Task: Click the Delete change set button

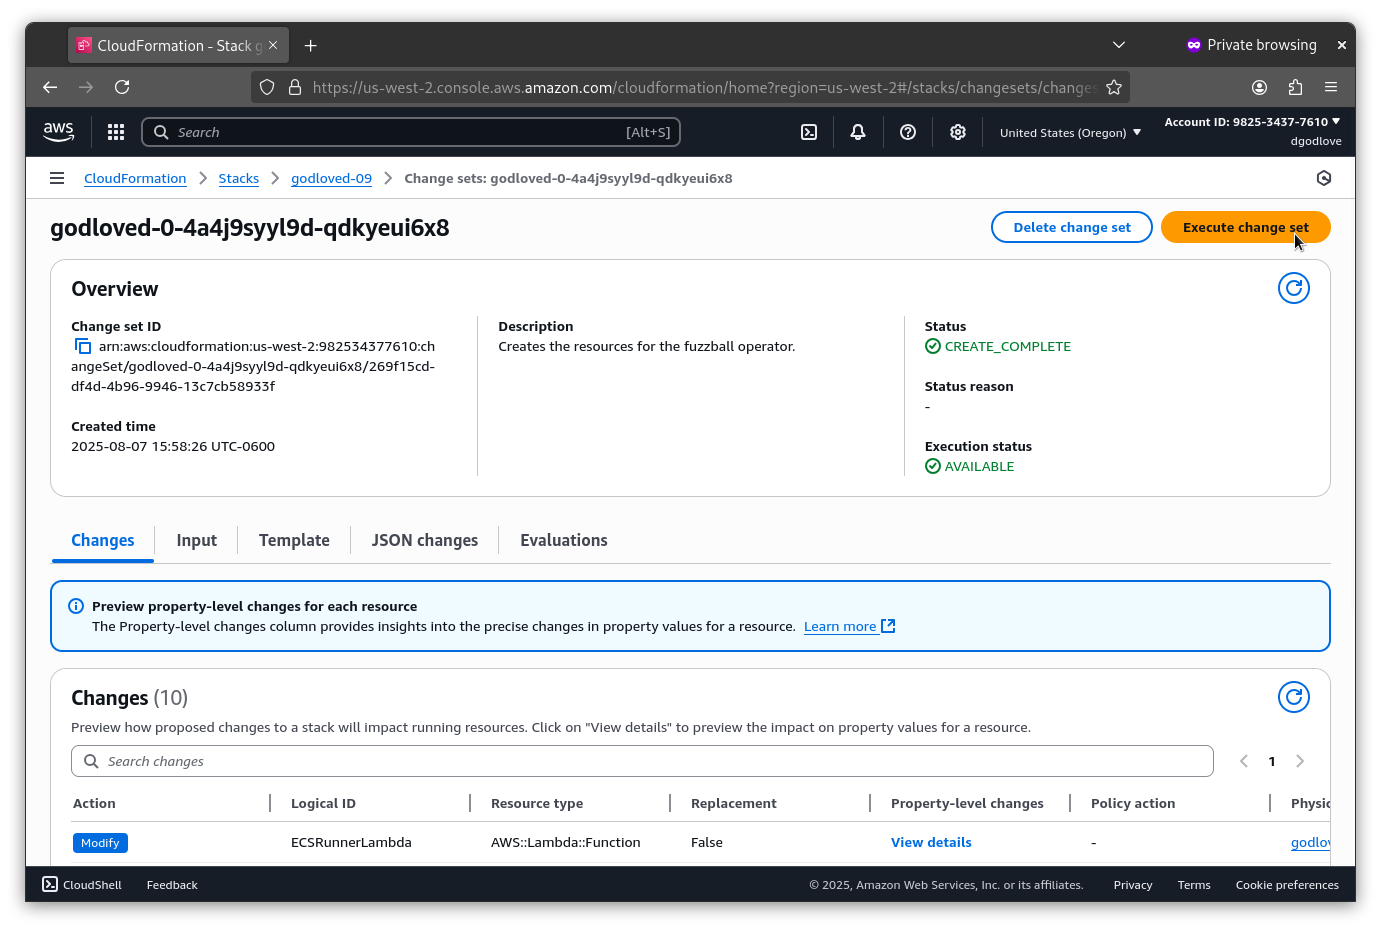Action: click(1071, 227)
